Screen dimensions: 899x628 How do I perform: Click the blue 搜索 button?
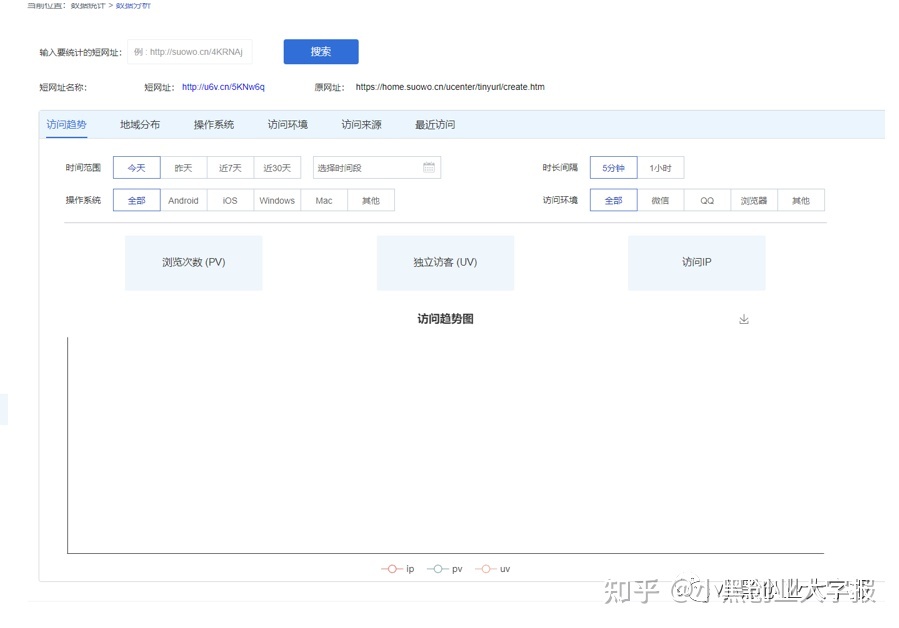320,52
